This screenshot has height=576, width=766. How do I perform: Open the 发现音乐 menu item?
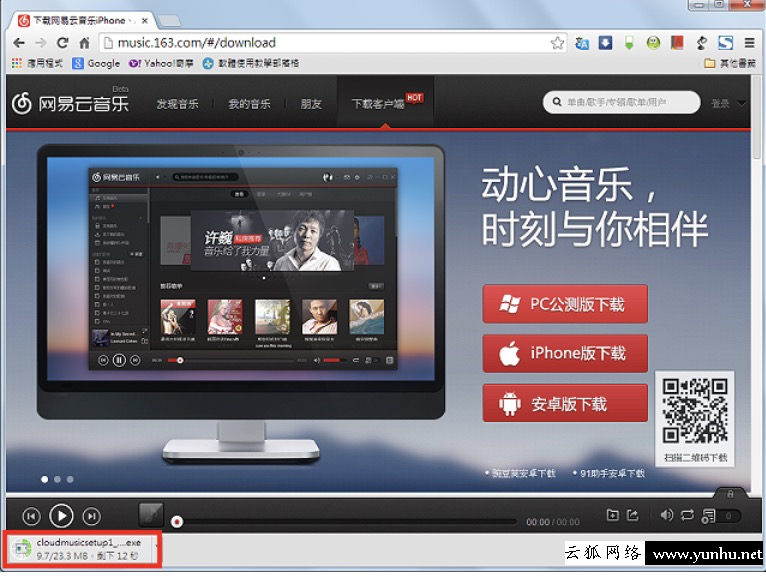[177, 104]
